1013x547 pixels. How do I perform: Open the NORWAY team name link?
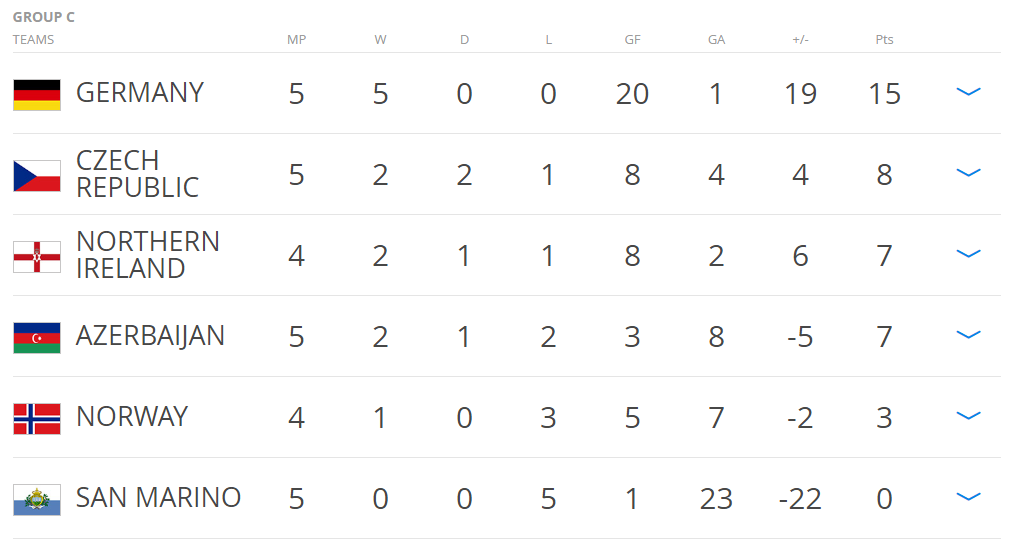pos(132,417)
